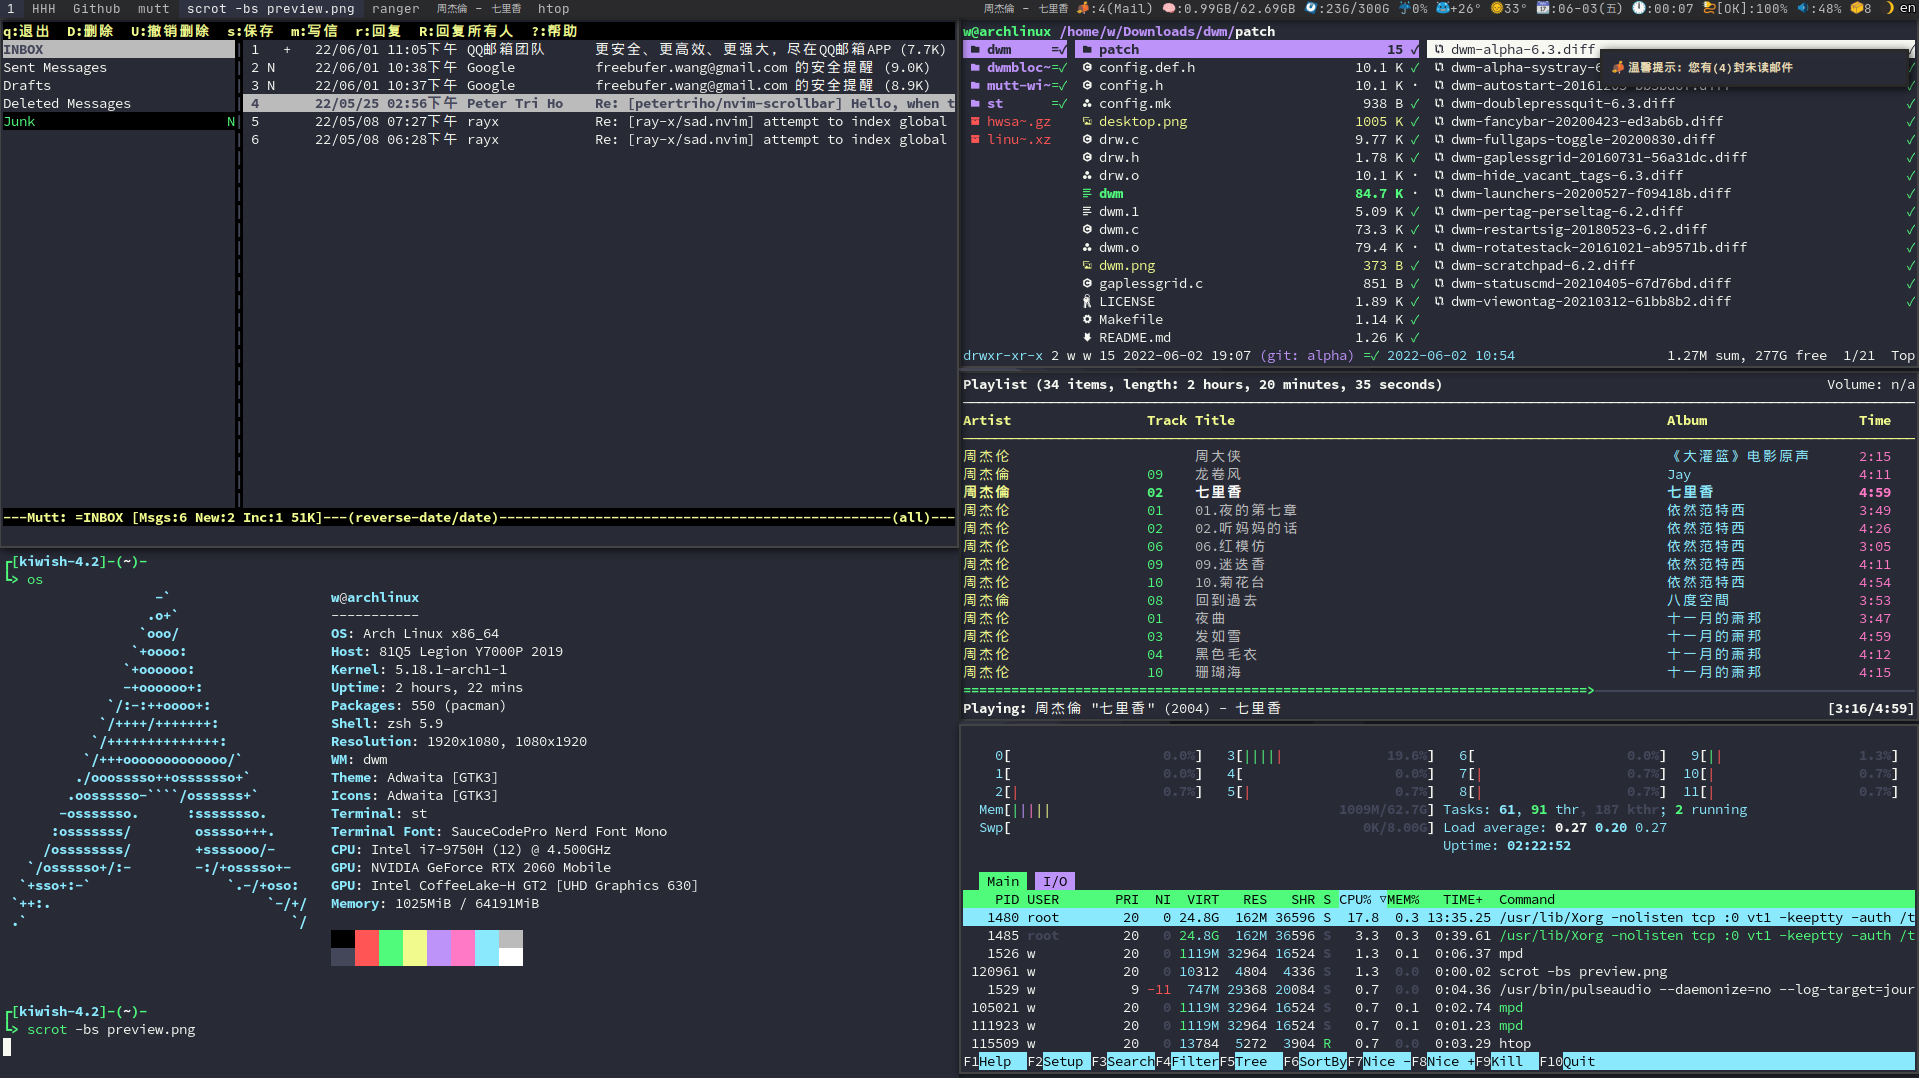Click the ncmpcpp song progress bar

coord(1438,690)
